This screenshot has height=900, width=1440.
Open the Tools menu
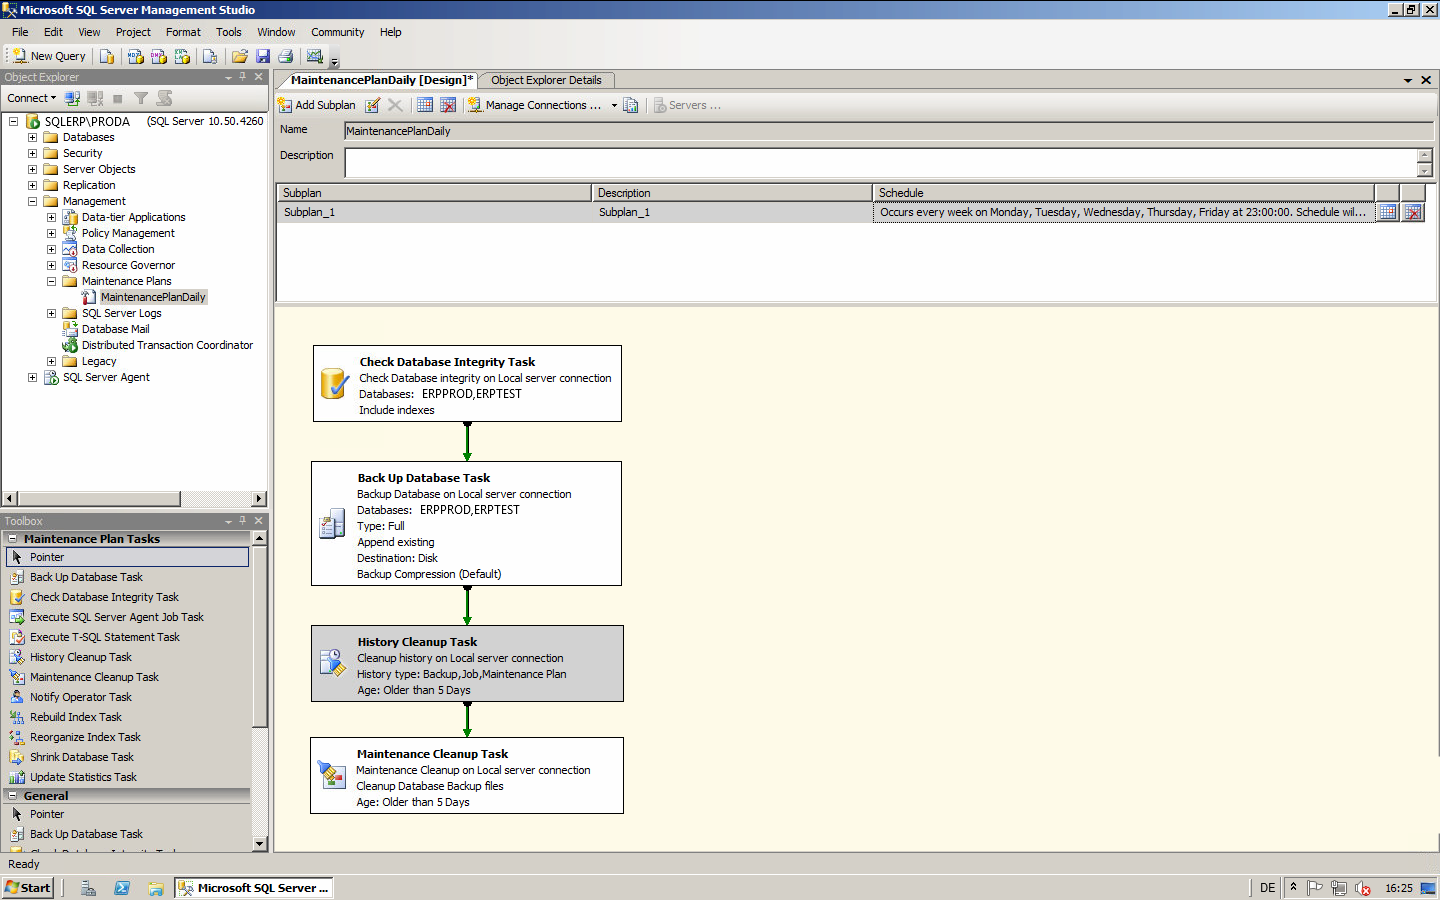(x=228, y=32)
